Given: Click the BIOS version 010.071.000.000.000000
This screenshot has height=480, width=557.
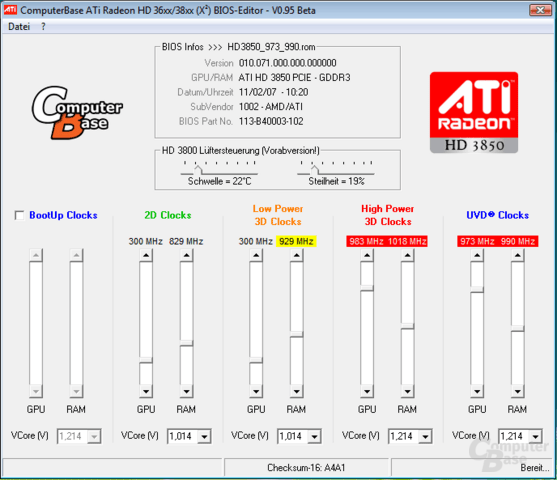Looking at the screenshot, I should [287, 63].
